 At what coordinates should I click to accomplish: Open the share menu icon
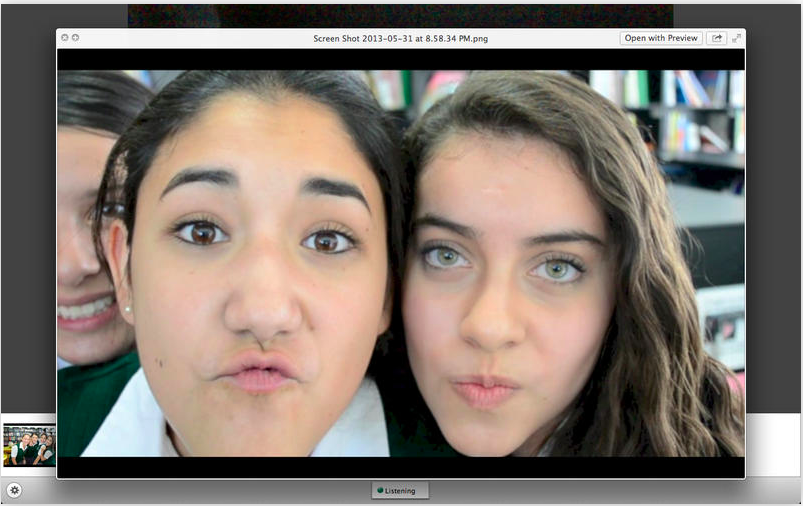[716, 38]
